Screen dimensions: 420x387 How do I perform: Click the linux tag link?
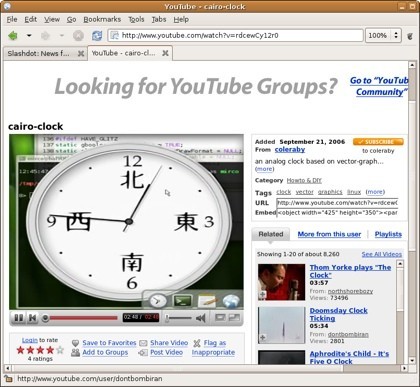[x=354, y=192]
